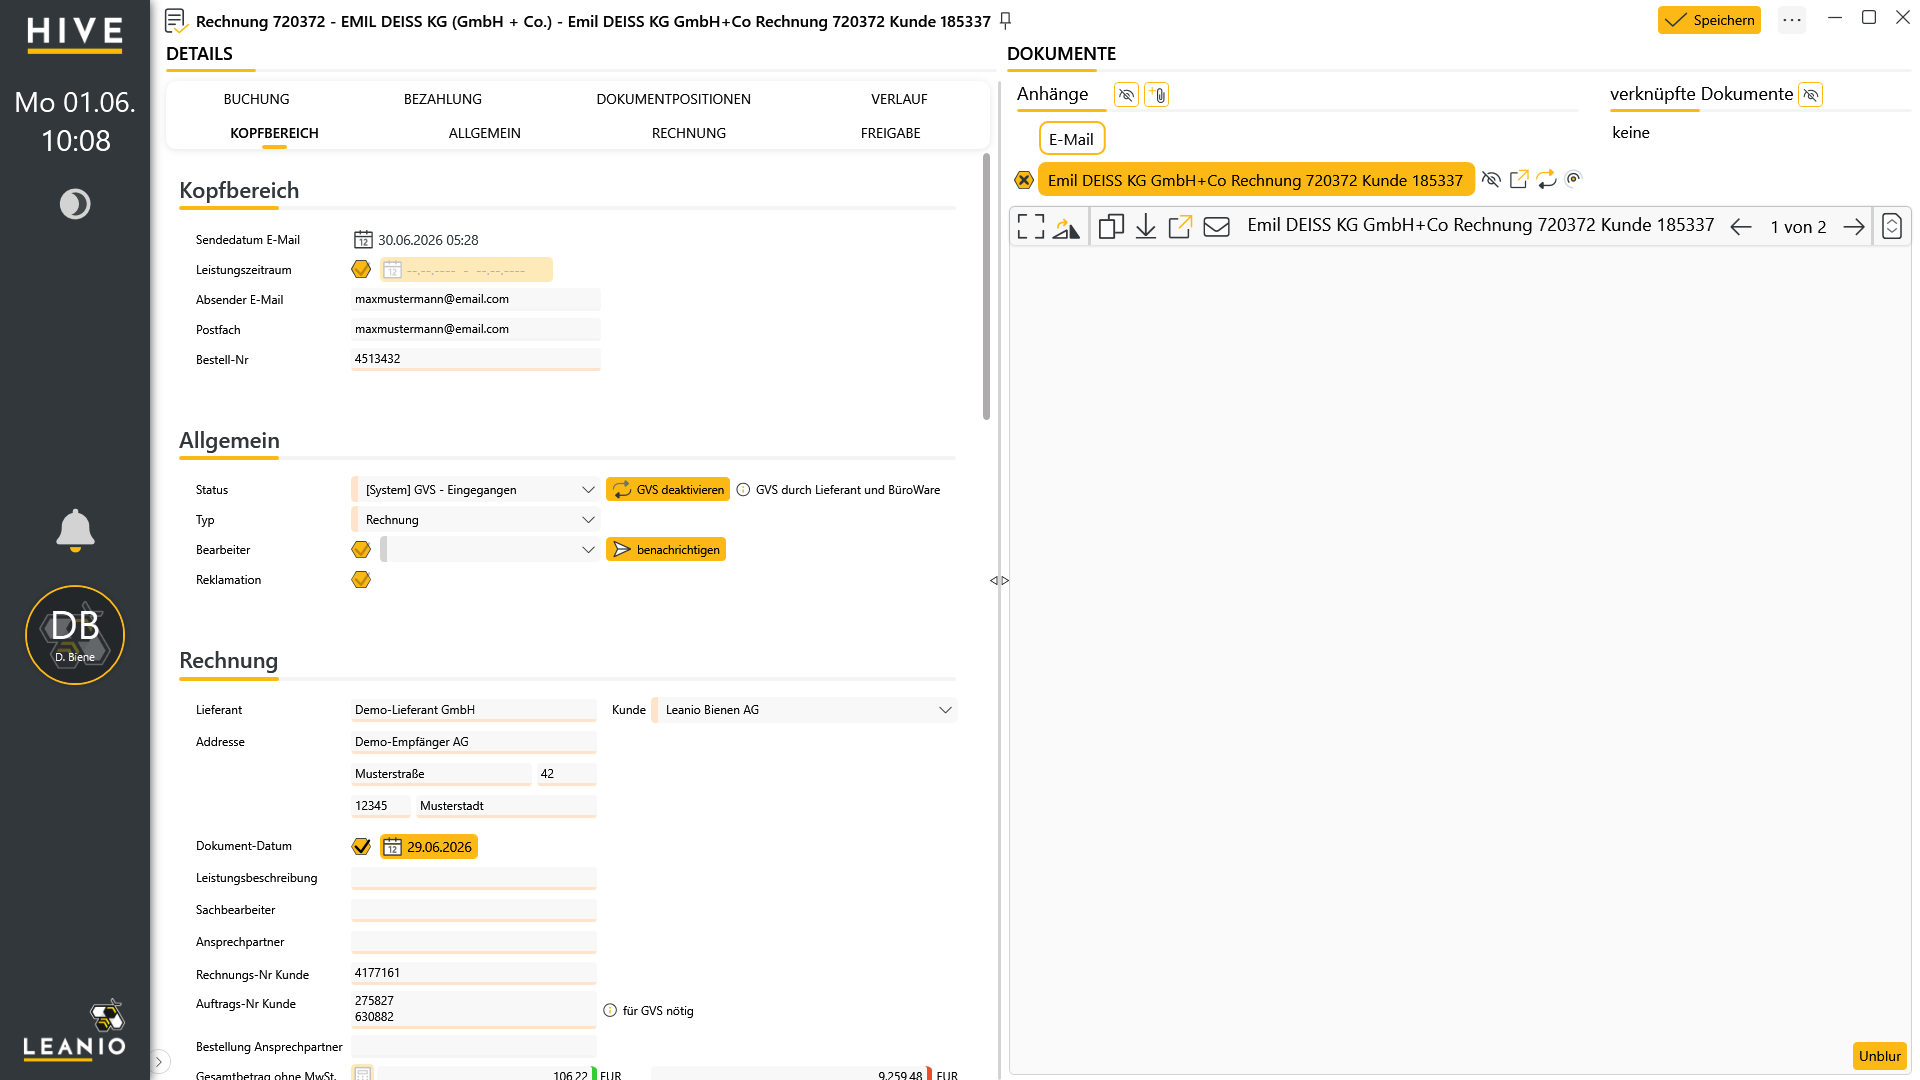Rotate the document in viewer toolbar

pyautogui.click(x=1067, y=227)
